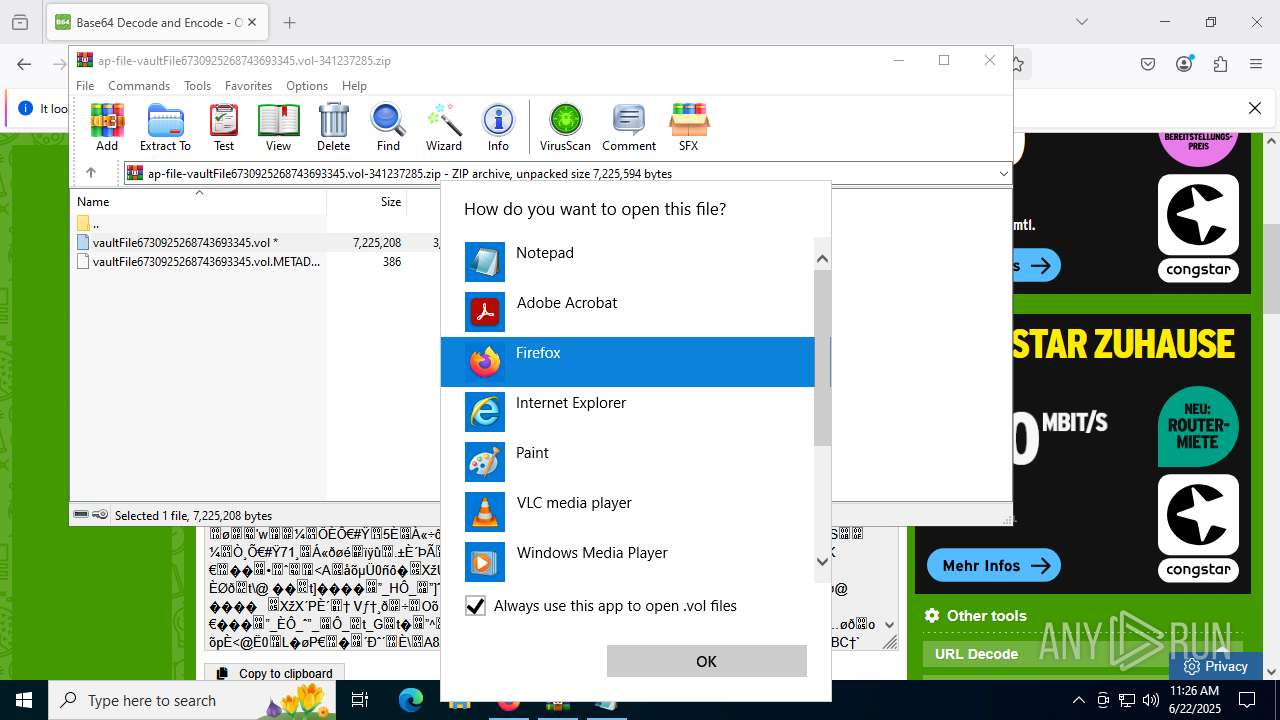1280x720 pixels.
Task: Open Firefox account icon
Action: coord(1185,64)
